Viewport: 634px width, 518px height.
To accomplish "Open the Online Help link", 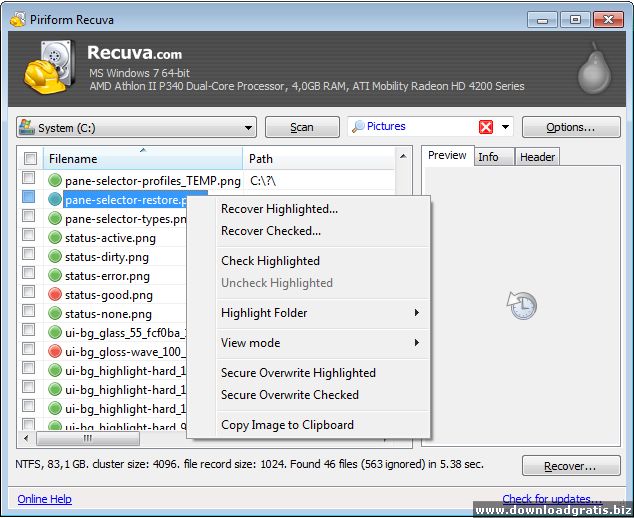I will point(45,499).
